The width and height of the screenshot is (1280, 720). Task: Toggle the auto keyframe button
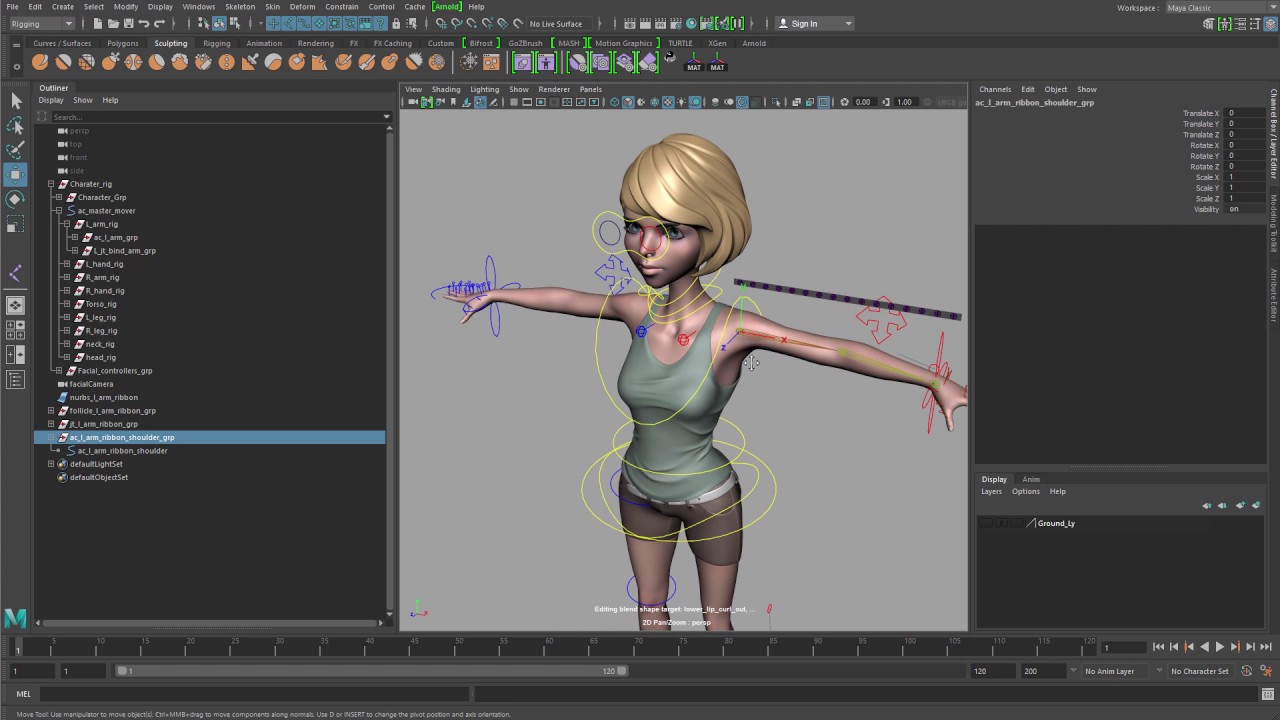pos(1247,671)
